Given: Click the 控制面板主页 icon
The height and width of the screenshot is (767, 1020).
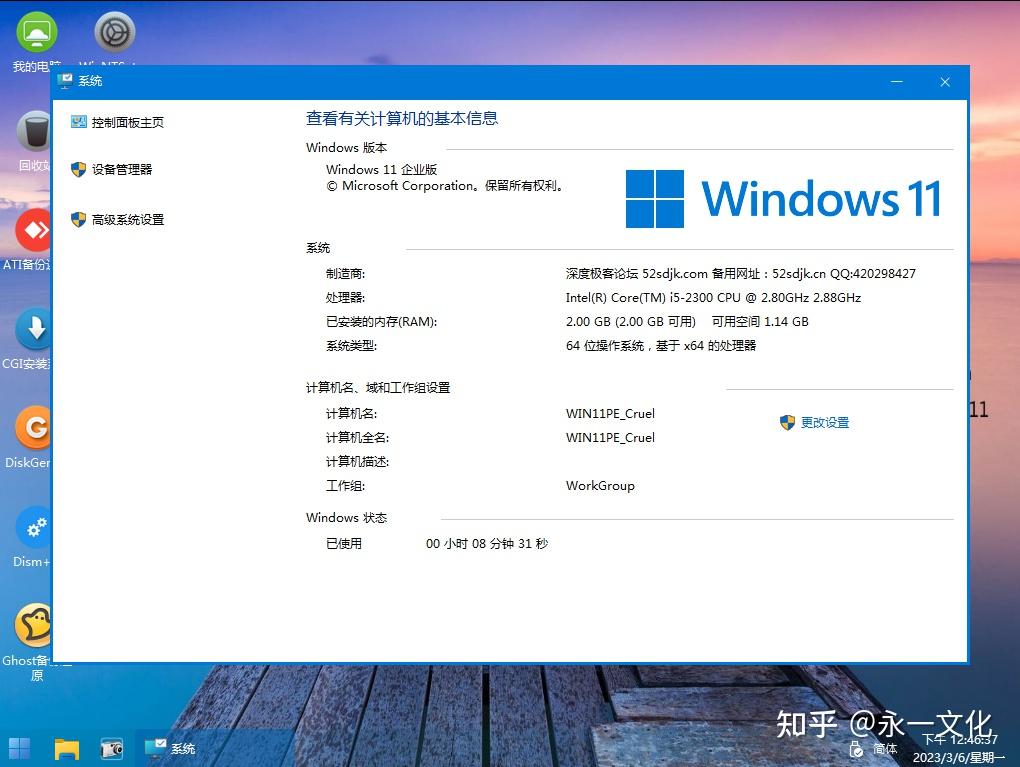Looking at the screenshot, I should 79,122.
